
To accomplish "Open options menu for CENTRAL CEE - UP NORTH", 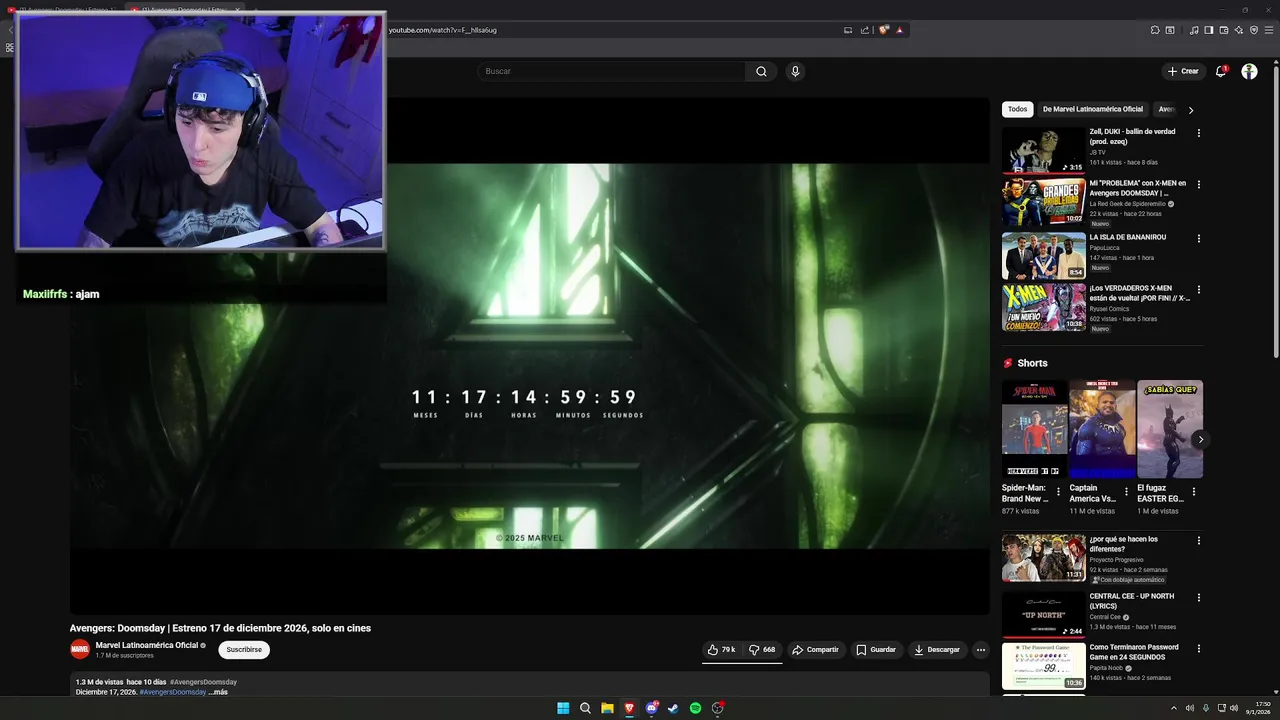I will tap(1199, 598).
